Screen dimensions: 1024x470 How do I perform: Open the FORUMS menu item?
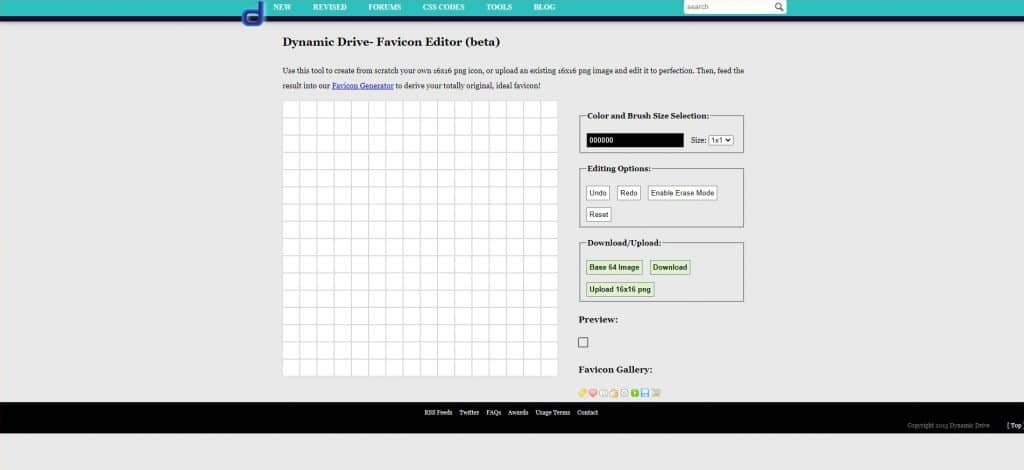click(384, 7)
